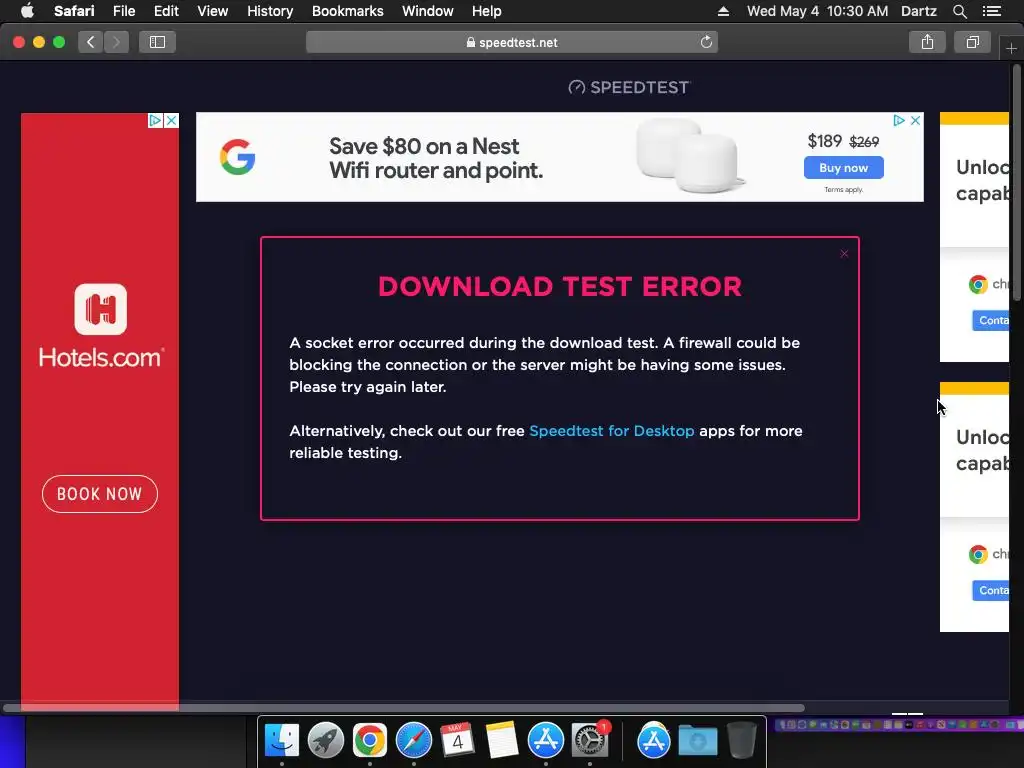The height and width of the screenshot is (768, 1024).
Task: Open Notes from the Dock
Action: tap(502, 741)
